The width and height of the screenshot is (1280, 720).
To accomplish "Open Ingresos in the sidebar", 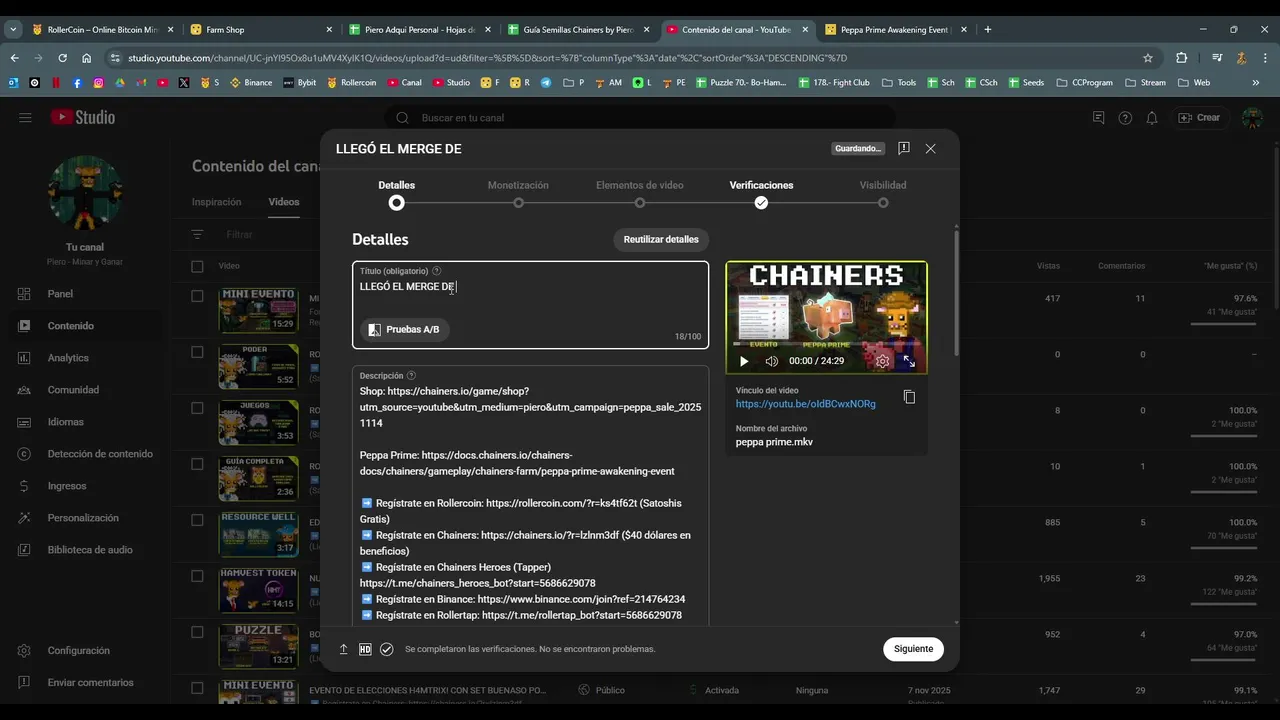I will (x=67, y=486).
